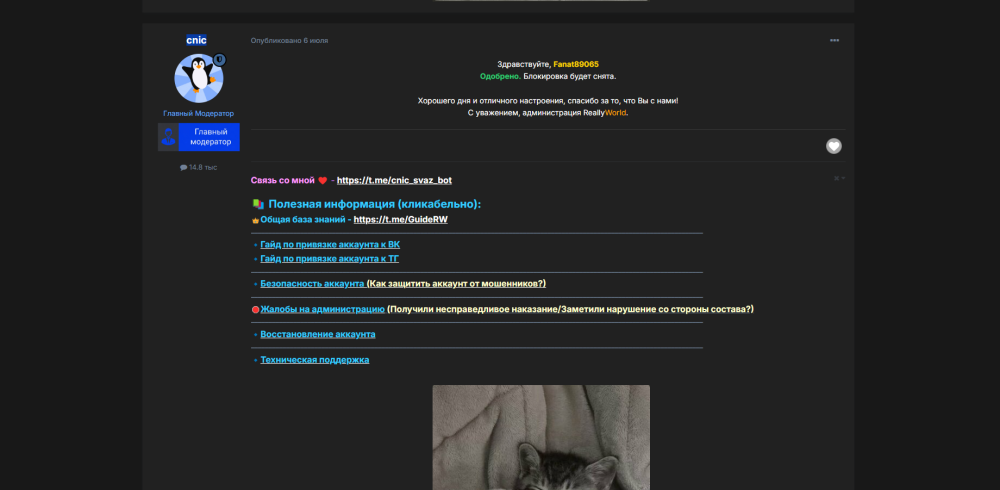Click the Опубликовано 6 июля timestamp
Screen dimensions: 1000x490
click(x=290, y=40)
